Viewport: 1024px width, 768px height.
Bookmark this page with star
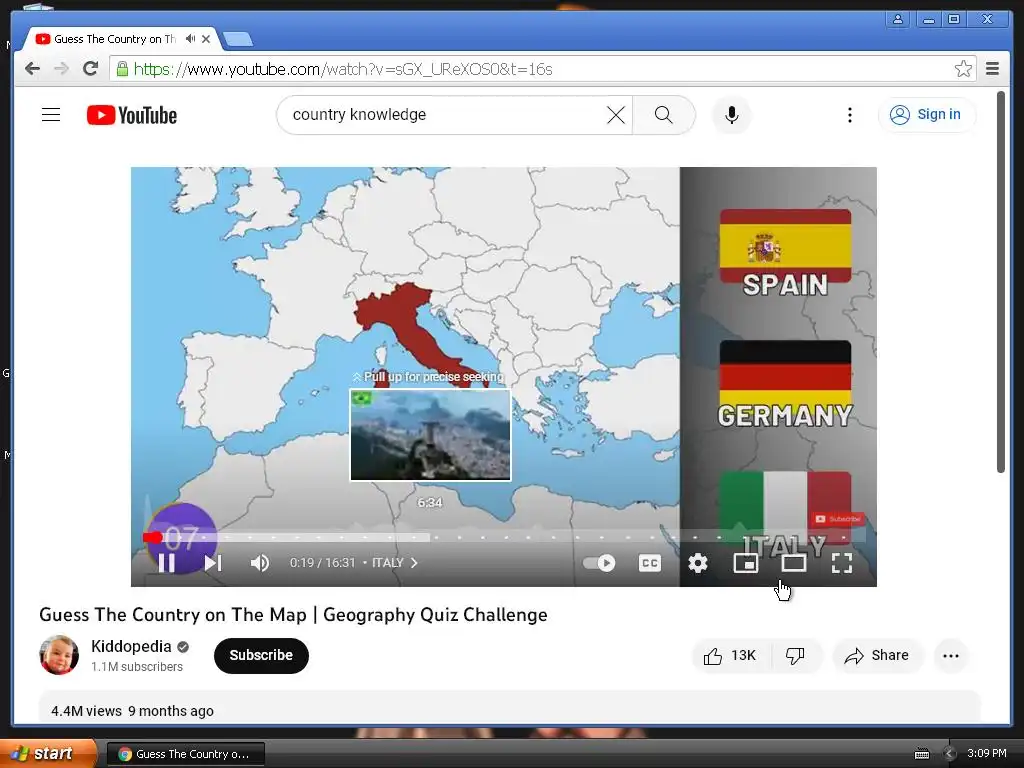[x=963, y=69]
